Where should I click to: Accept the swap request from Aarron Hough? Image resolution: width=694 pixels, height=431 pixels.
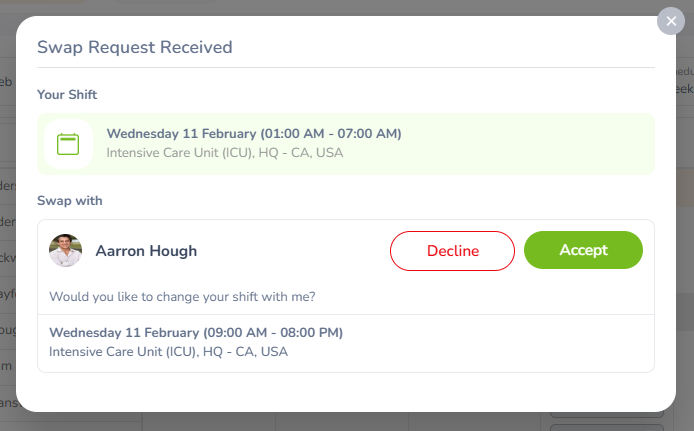(583, 251)
